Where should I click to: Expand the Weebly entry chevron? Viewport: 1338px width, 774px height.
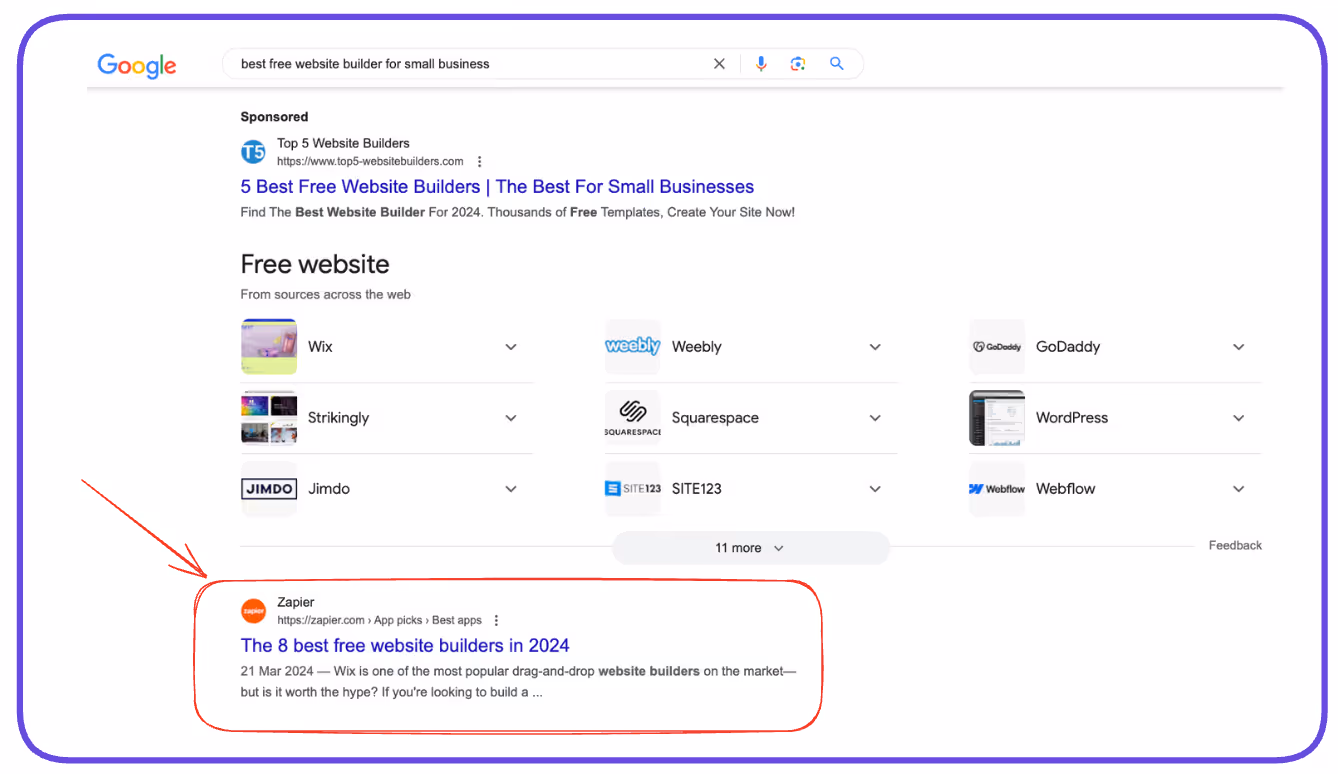875,347
